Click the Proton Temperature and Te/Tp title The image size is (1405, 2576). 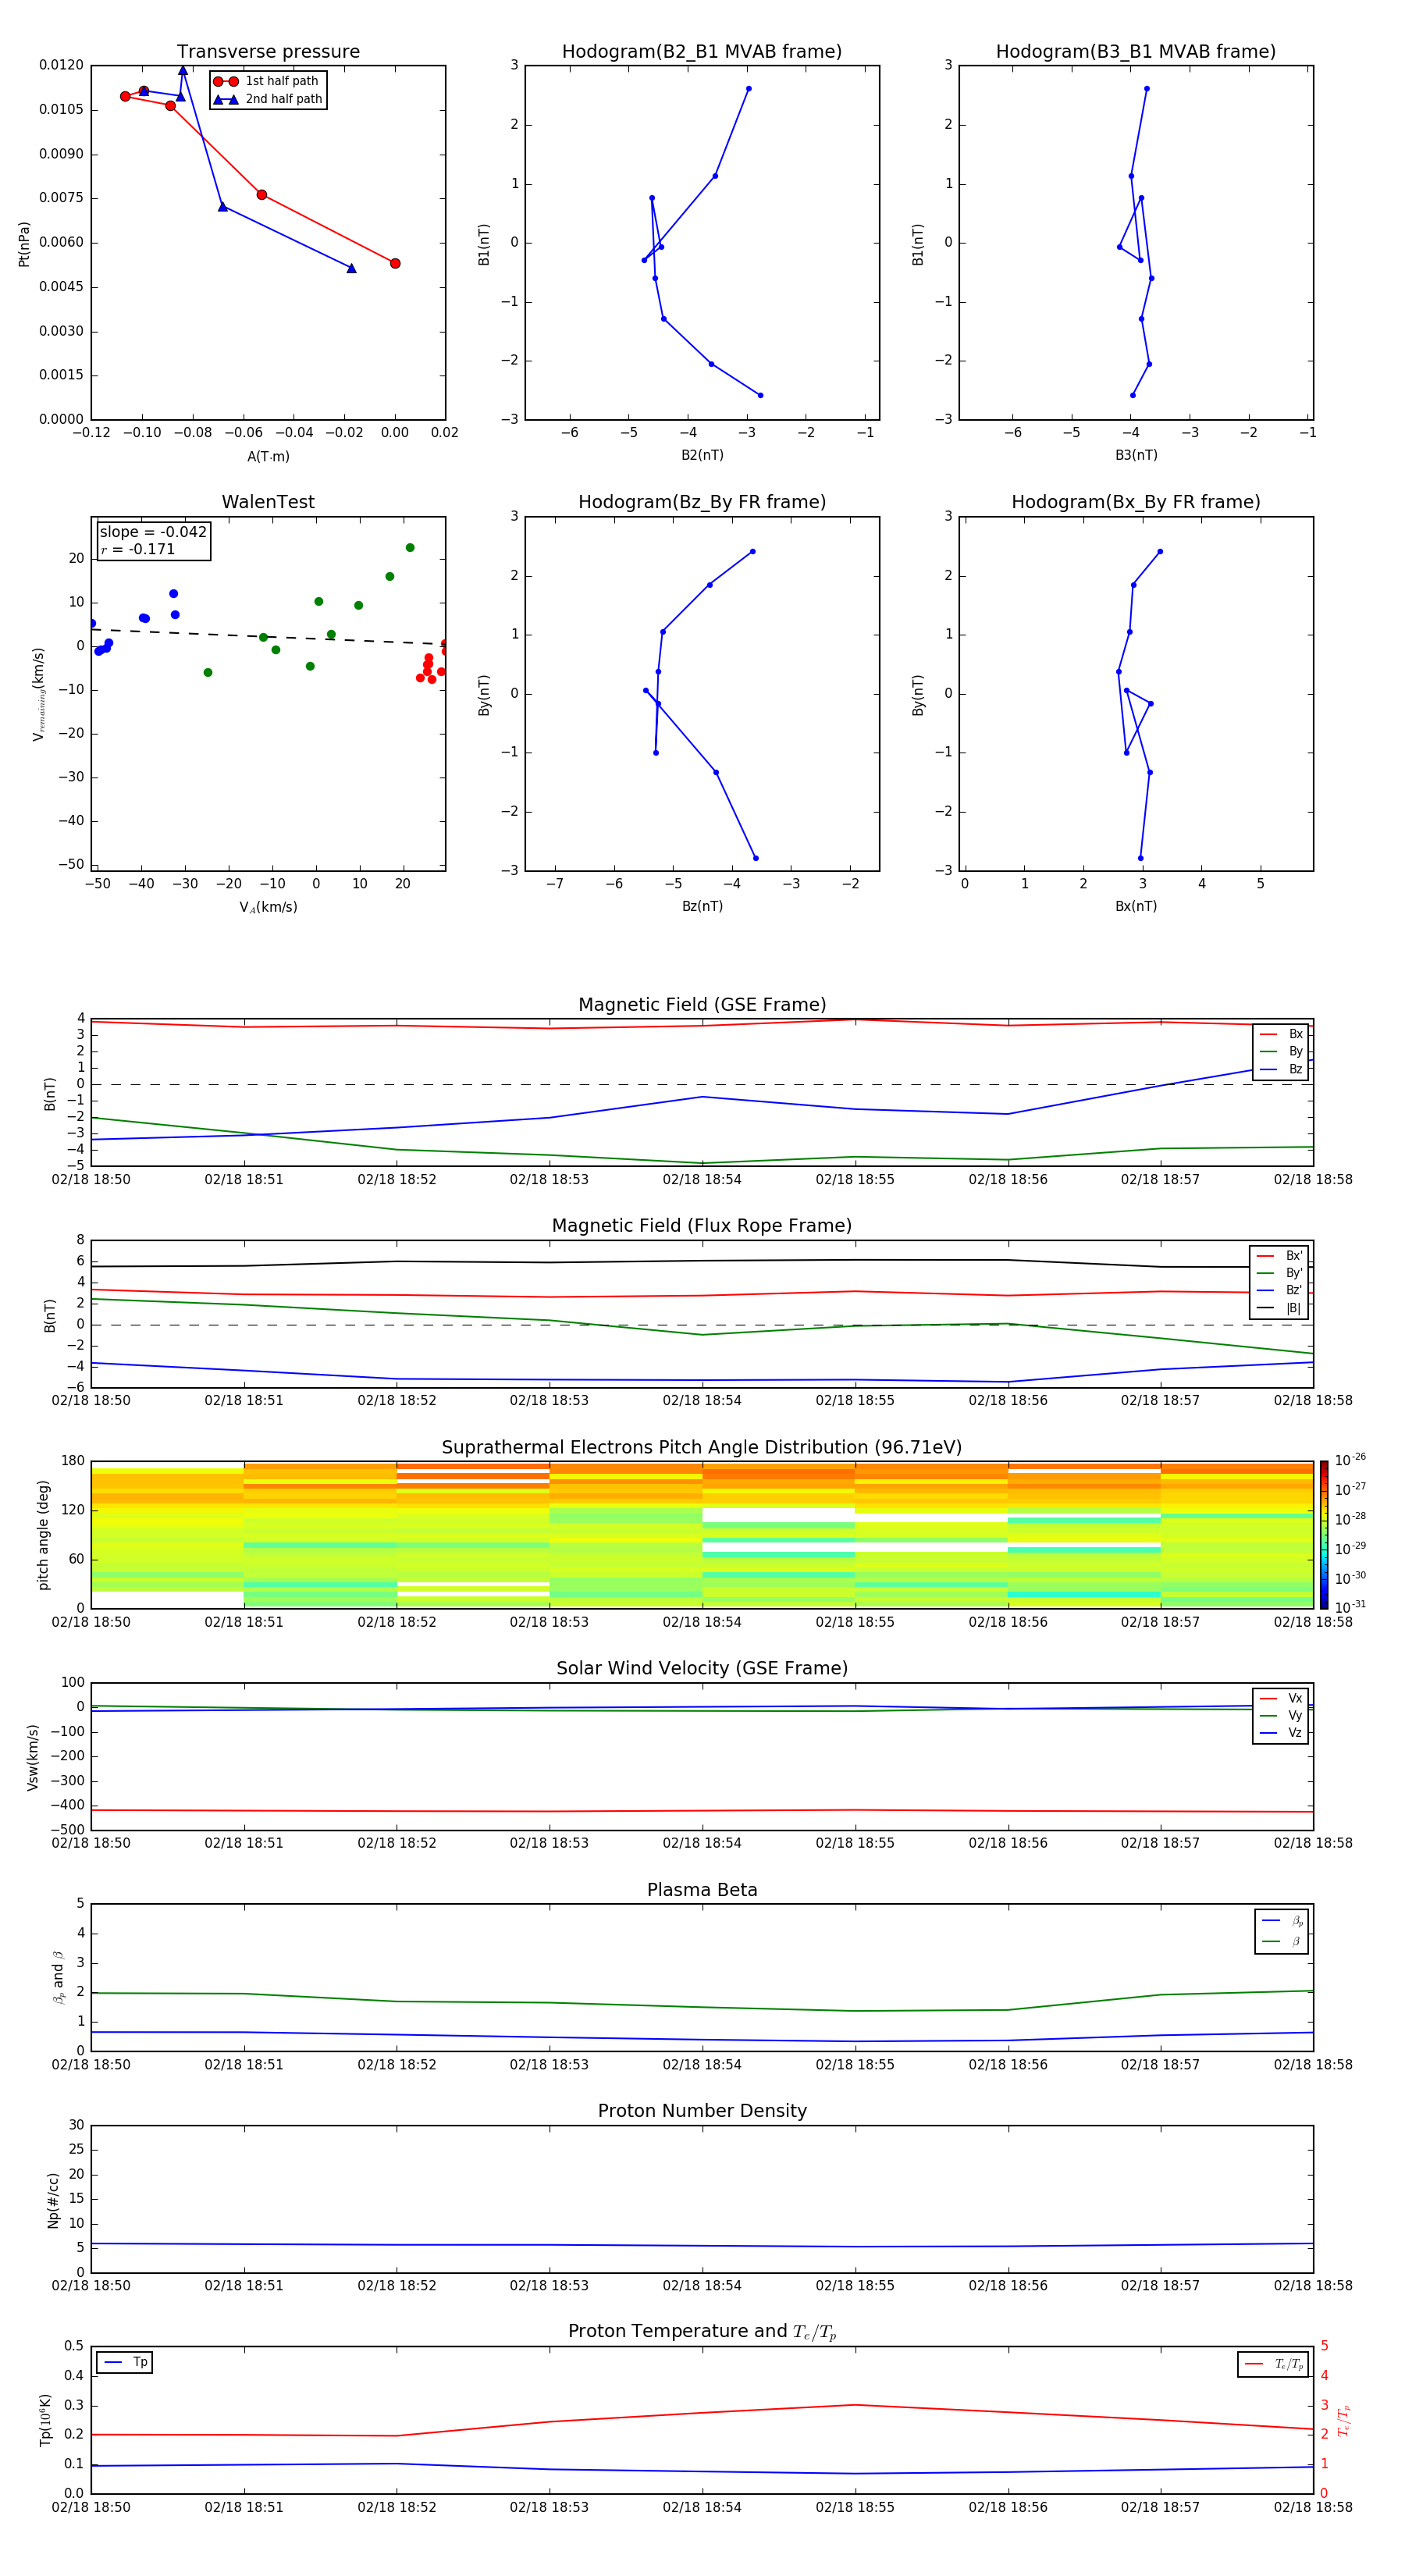pos(702,2332)
